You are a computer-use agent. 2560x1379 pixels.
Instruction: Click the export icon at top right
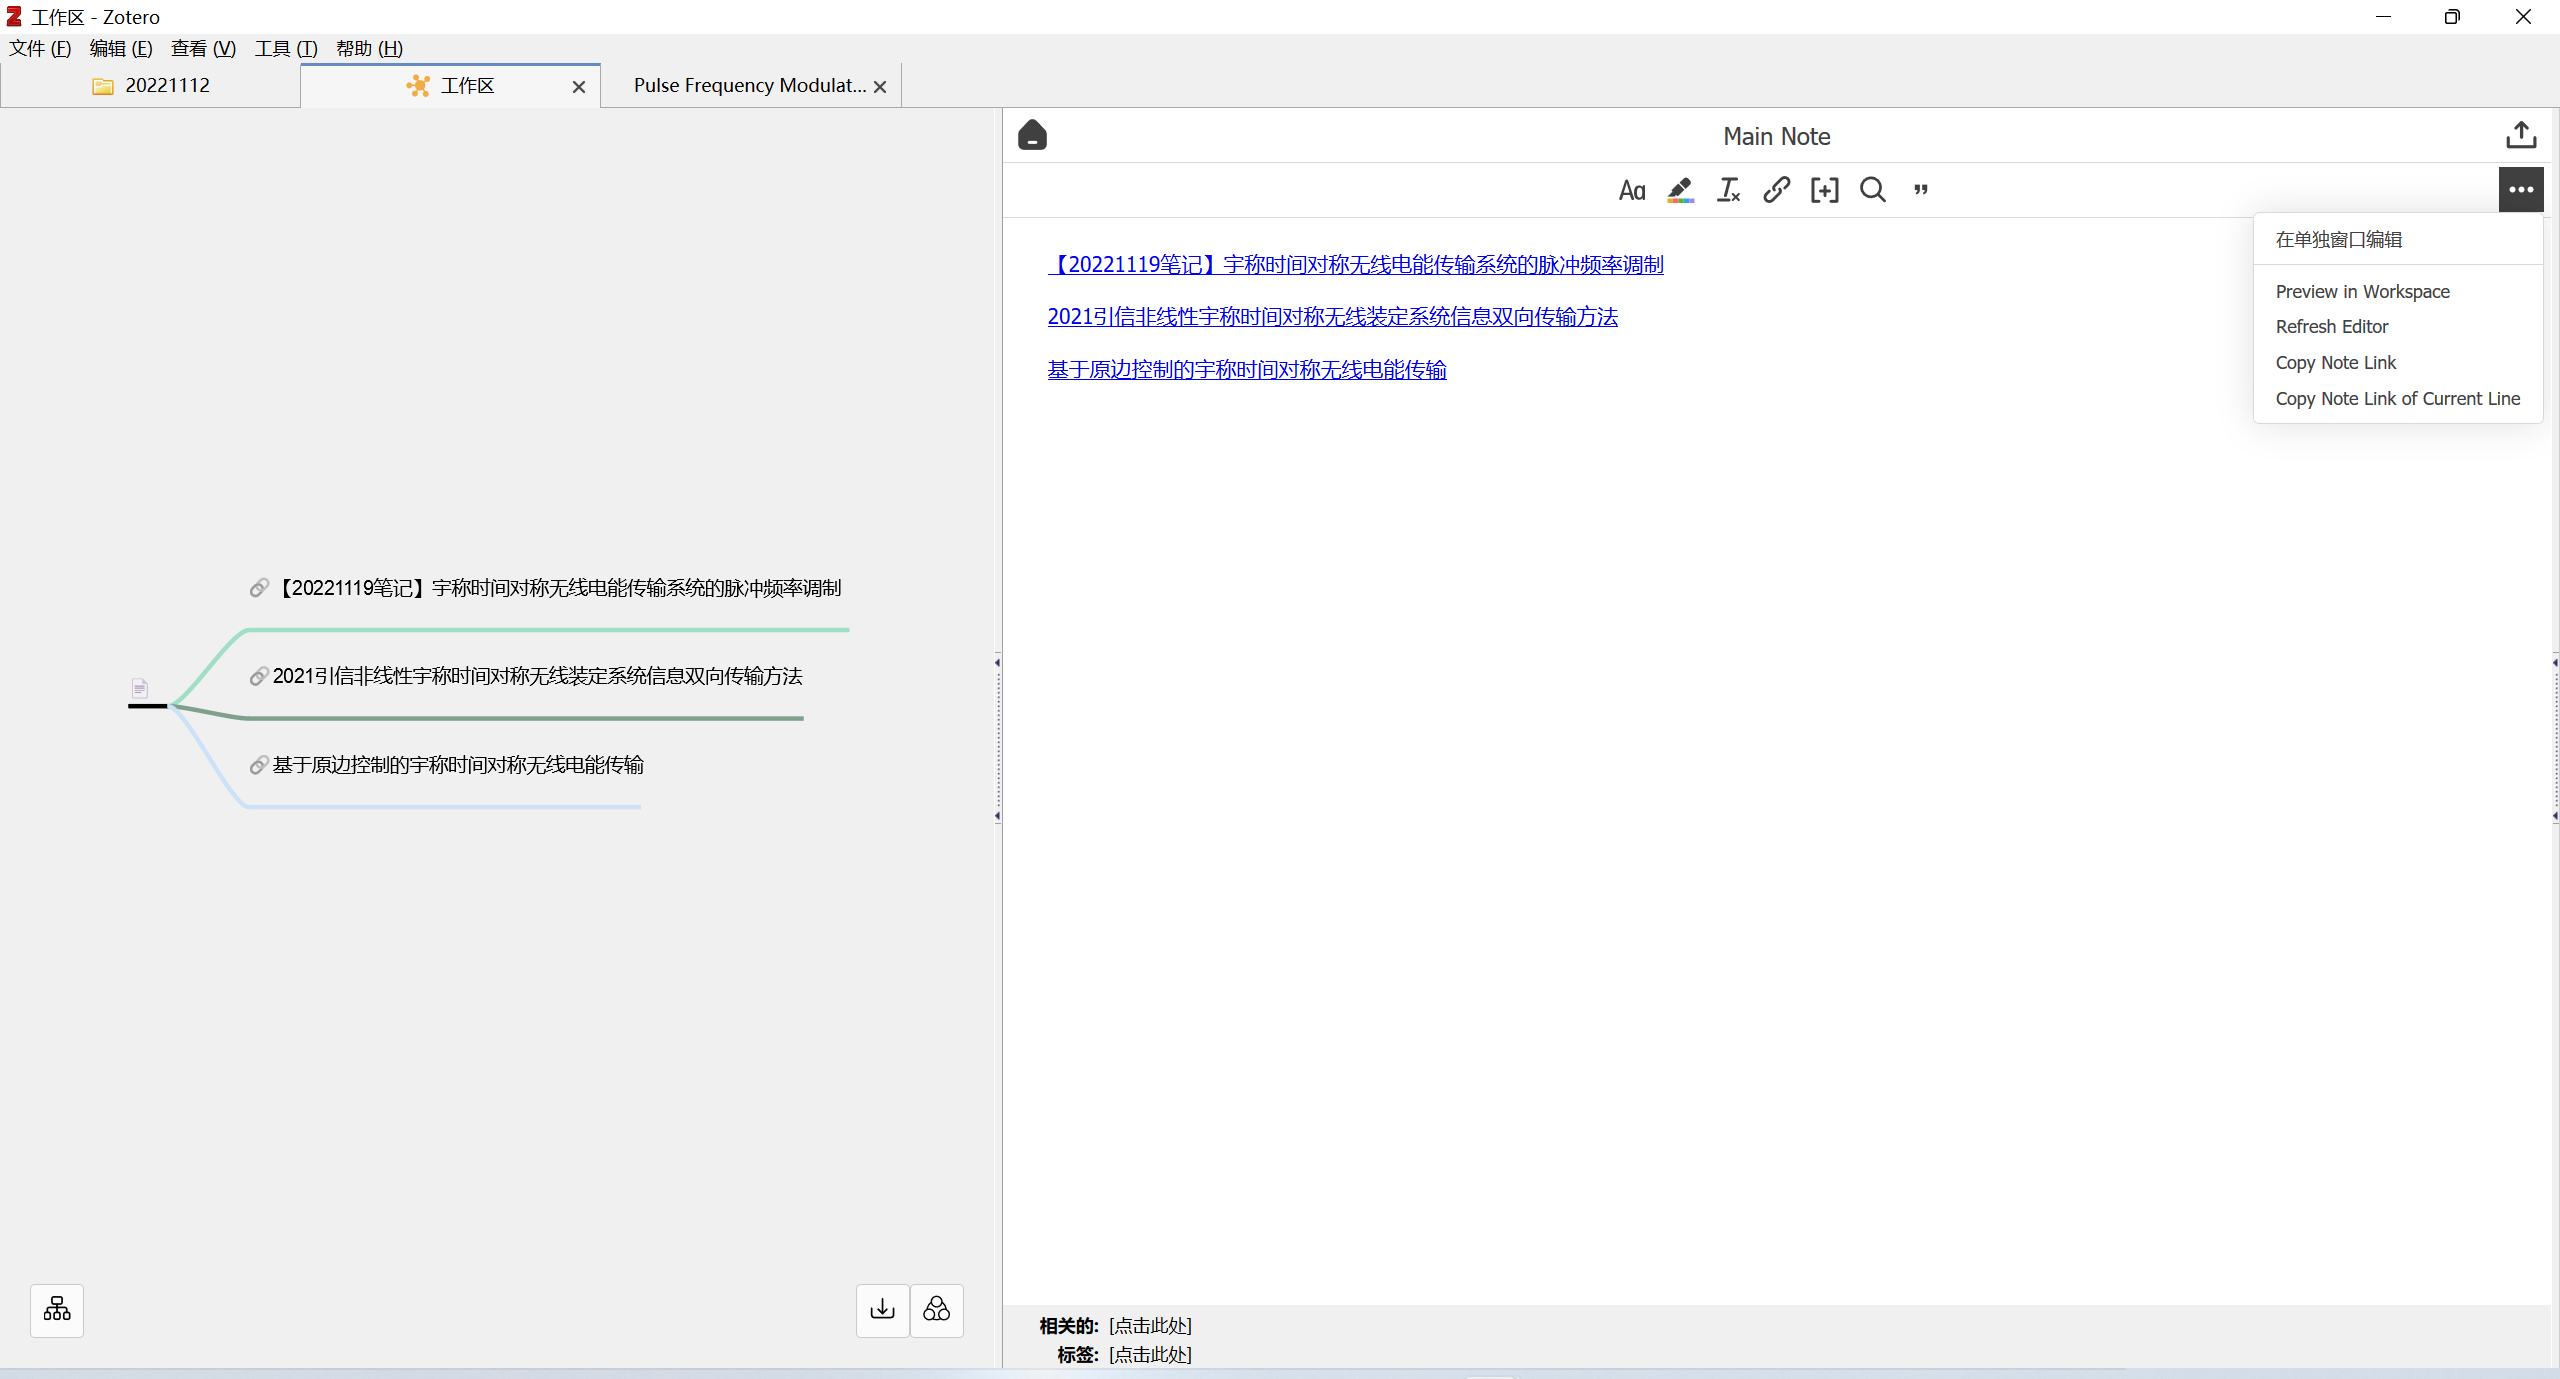point(2521,135)
